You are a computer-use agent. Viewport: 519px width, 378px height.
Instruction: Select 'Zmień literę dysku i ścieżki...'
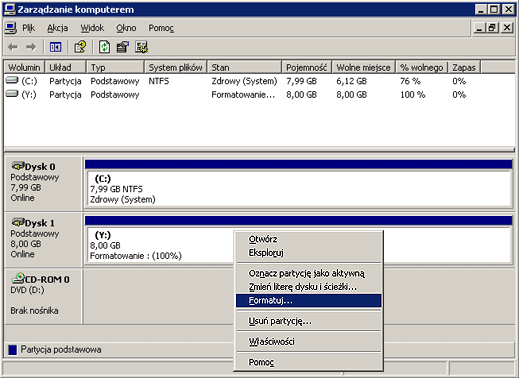click(309, 287)
